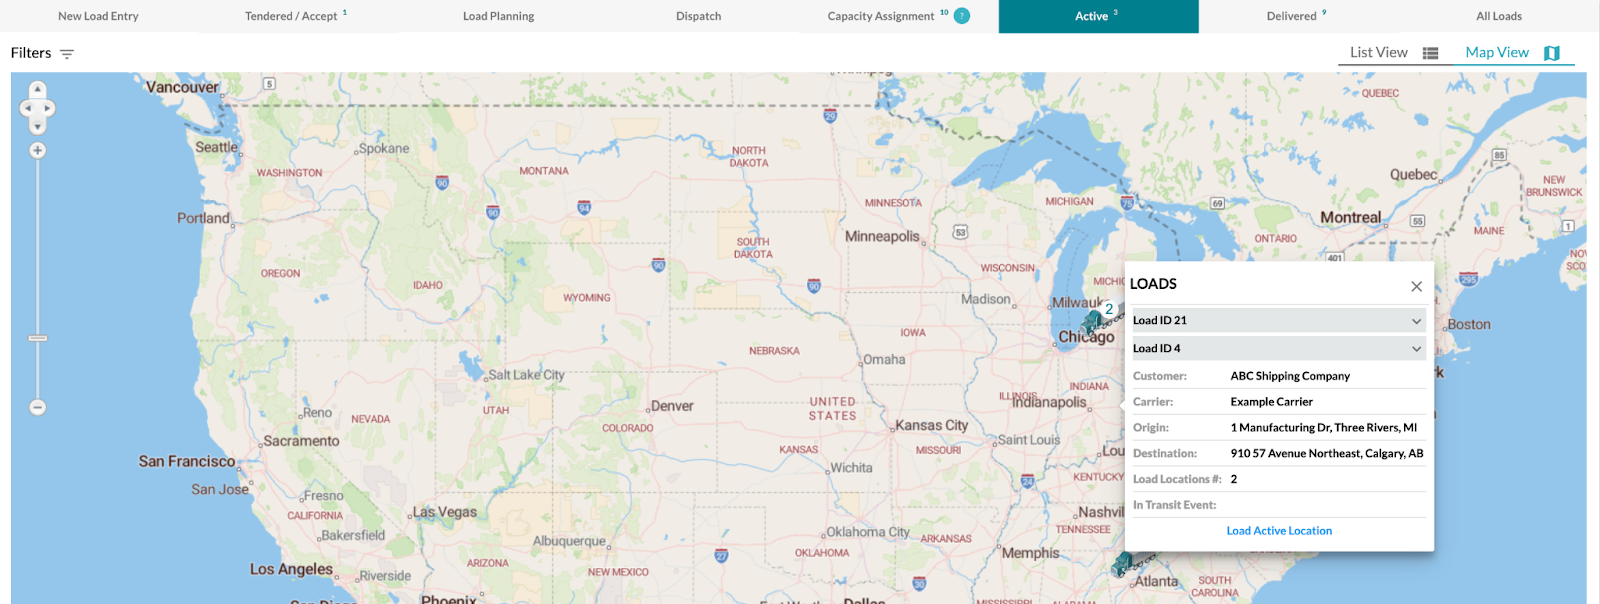
Task: Click the LOADS popup title
Action: pyautogui.click(x=1153, y=284)
